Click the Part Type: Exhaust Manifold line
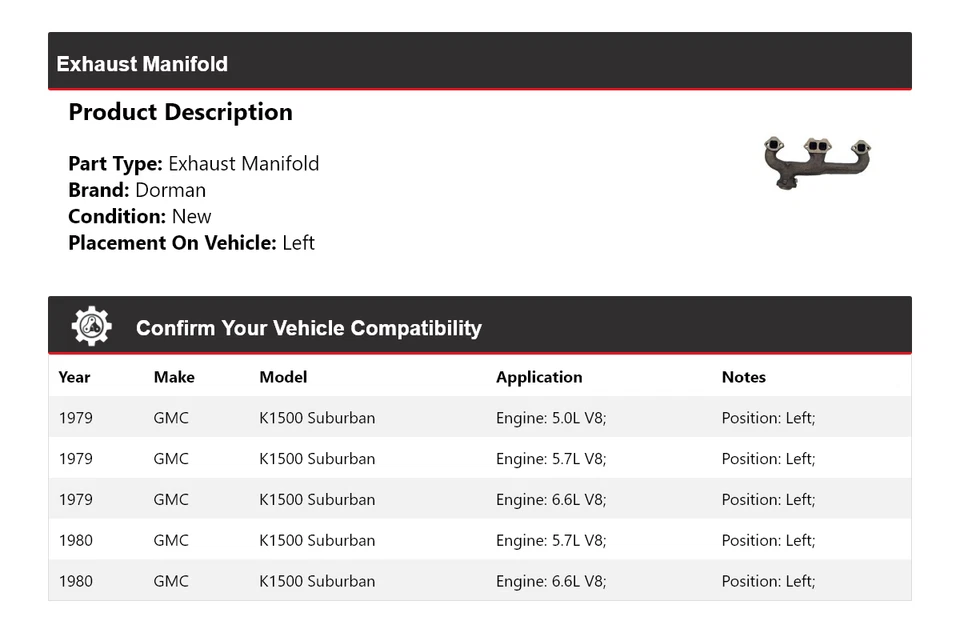This screenshot has height=633, width=960. point(194,164)
